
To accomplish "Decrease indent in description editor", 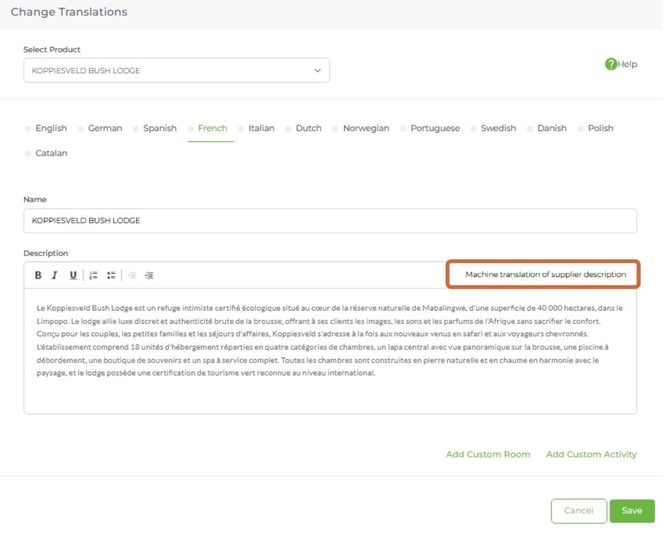I will click(132, 276).
